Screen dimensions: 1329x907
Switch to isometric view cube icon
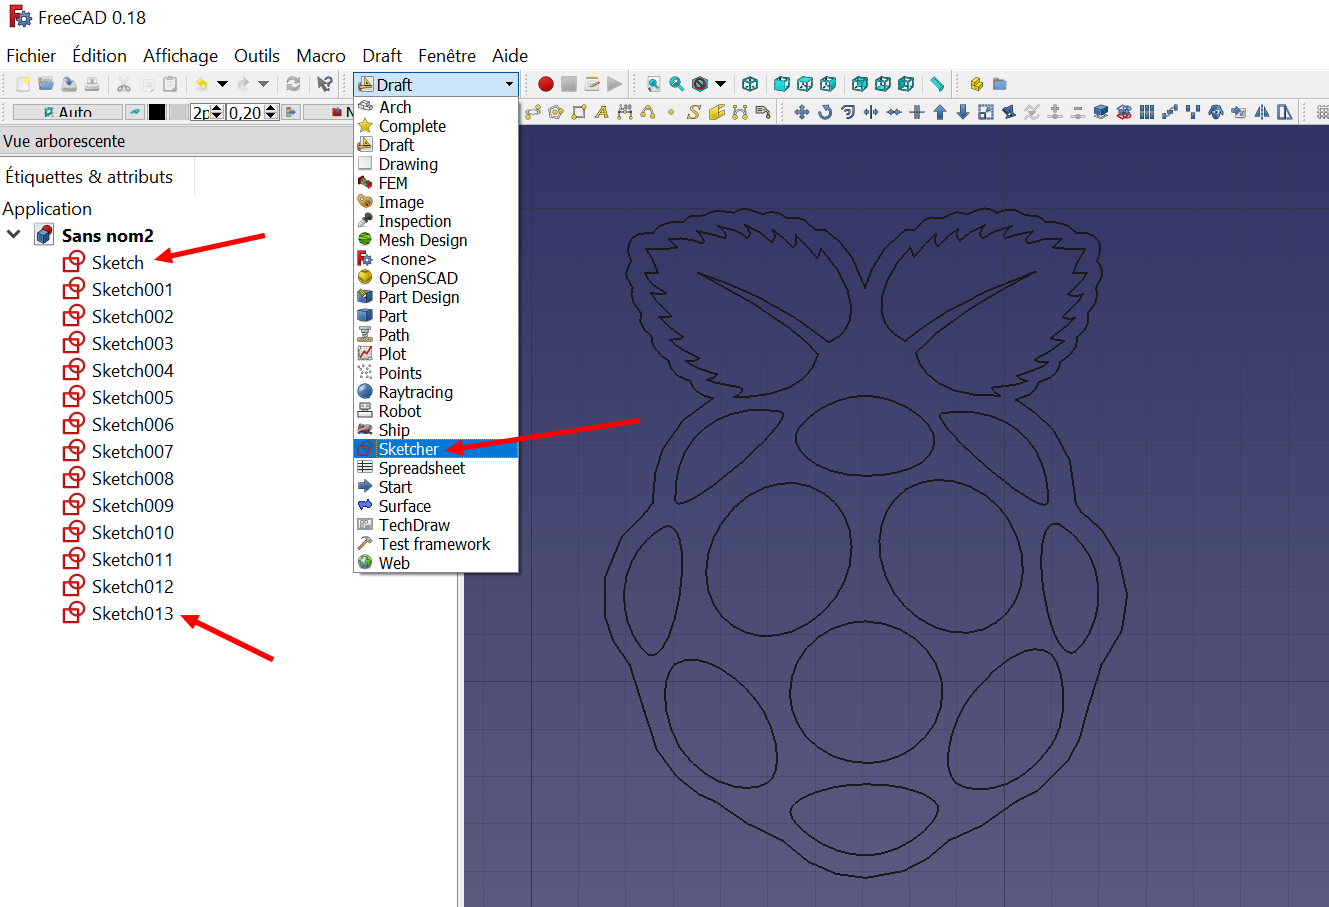point(750,84)
